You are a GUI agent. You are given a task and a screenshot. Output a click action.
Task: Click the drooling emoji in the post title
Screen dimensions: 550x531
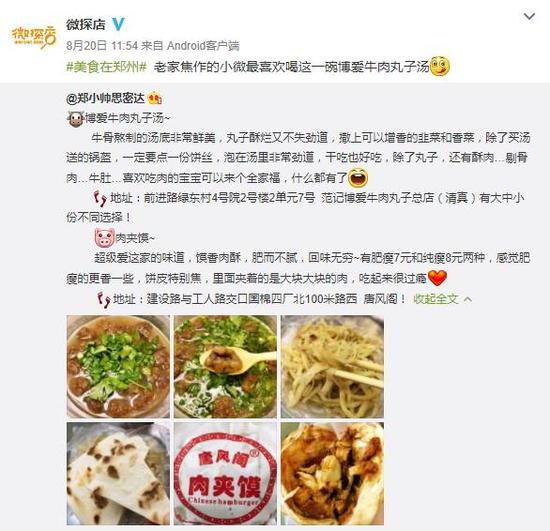click(x=440, y=66)
